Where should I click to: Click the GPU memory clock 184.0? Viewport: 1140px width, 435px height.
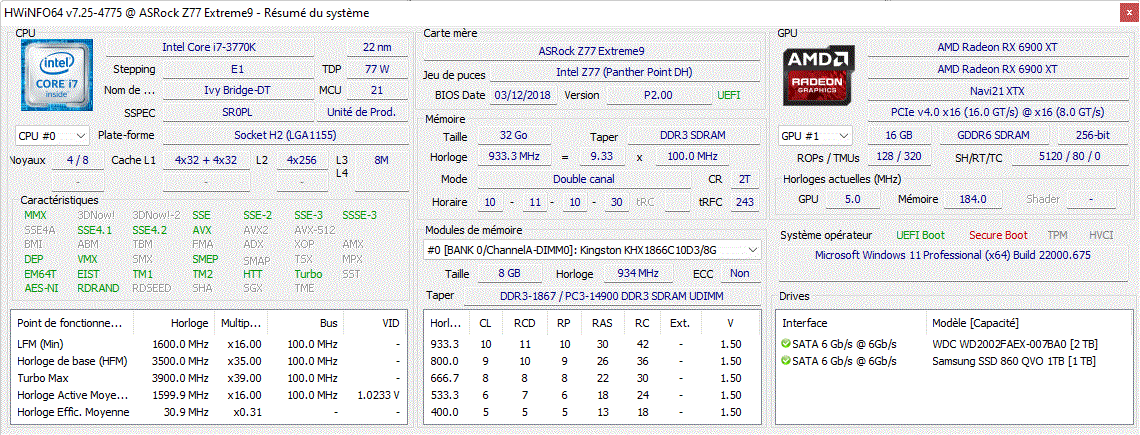click(x=972, y=199)
